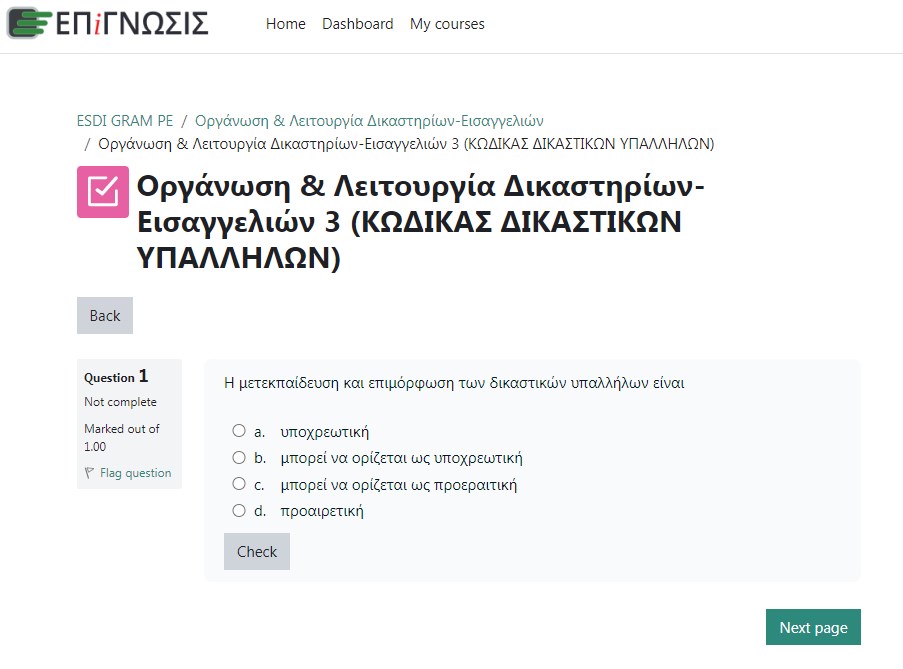Open My courses
903x669 pixels.
pos(447,24)
